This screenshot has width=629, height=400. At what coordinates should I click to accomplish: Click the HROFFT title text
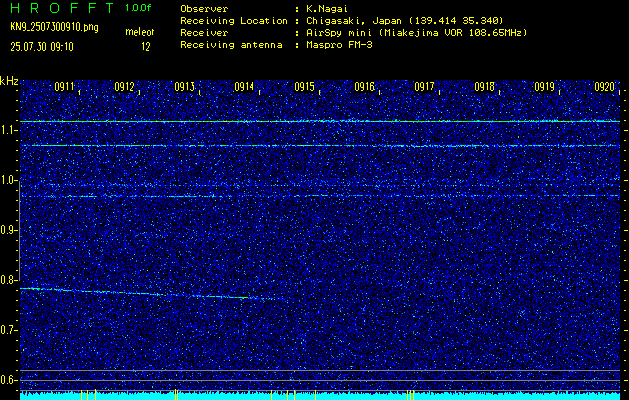tap(62, 8)
